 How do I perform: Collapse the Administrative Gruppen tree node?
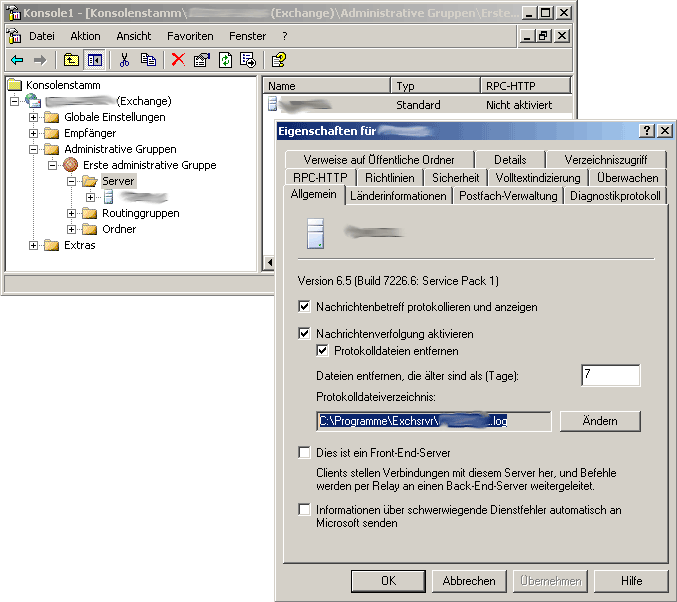click(34, 149)
